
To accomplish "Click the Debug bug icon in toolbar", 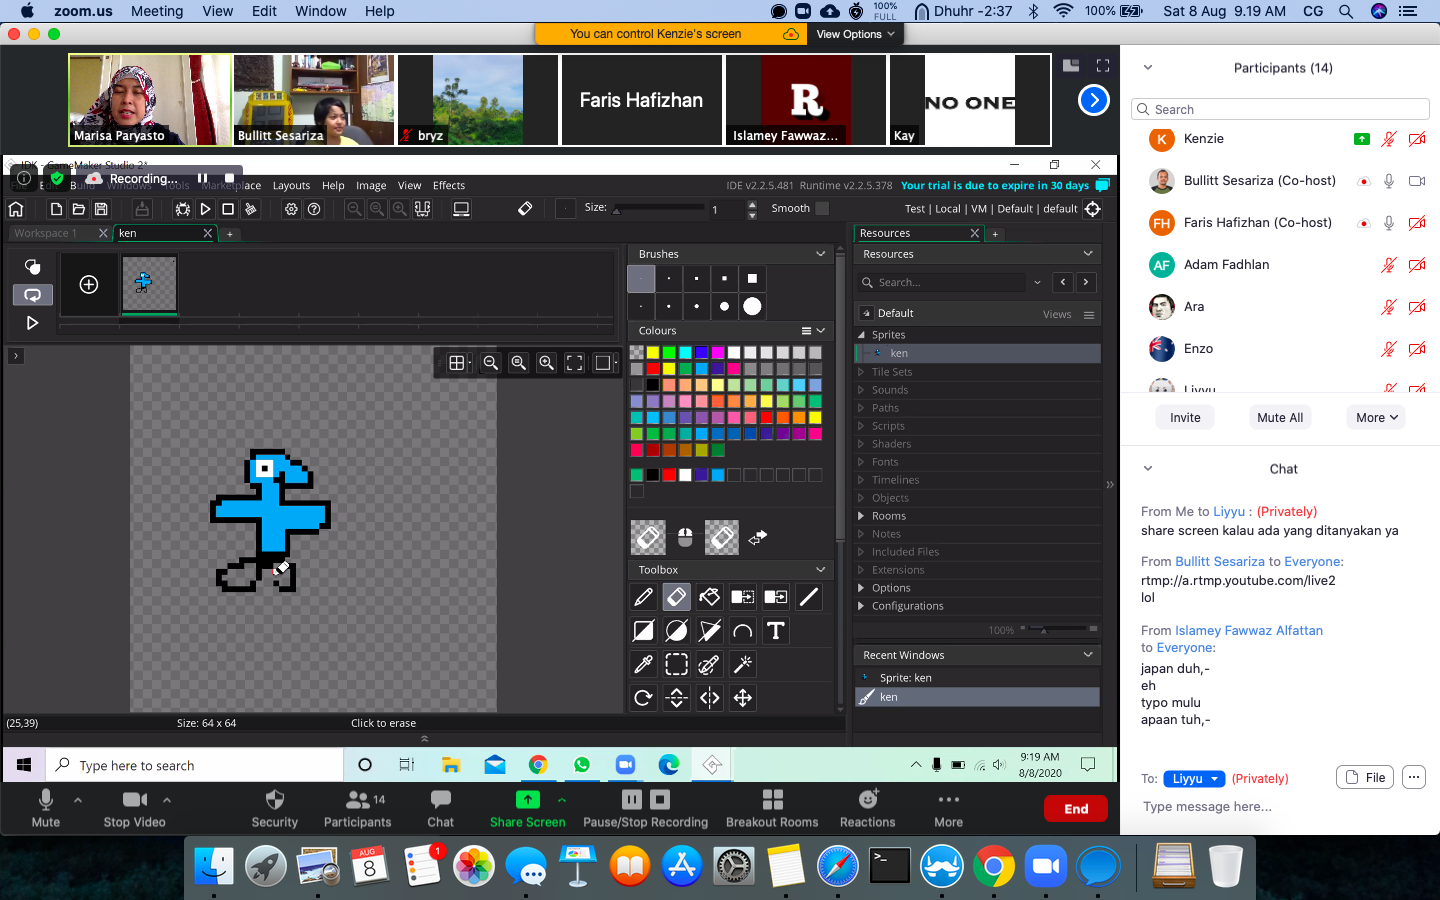I will pos(182,209).
